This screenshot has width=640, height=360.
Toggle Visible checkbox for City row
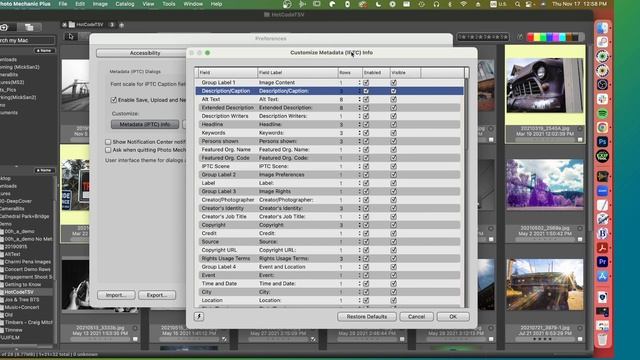(393, 292)
